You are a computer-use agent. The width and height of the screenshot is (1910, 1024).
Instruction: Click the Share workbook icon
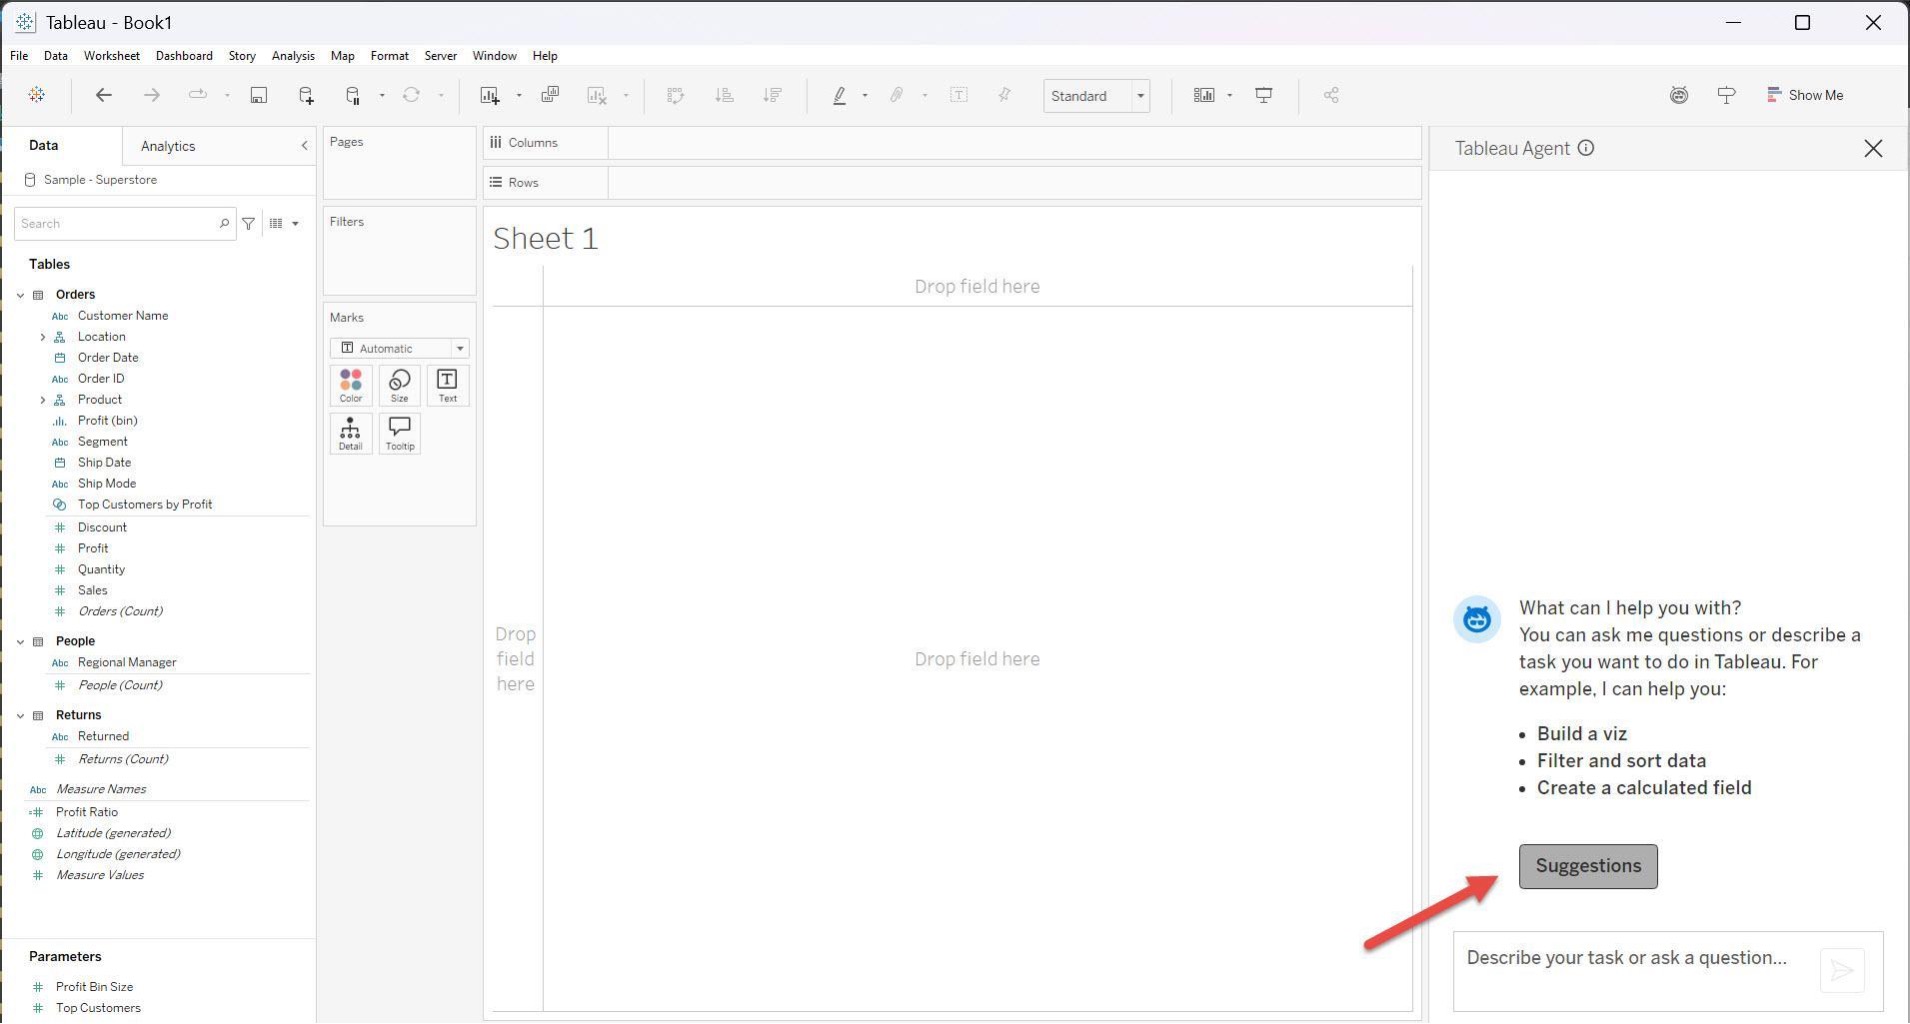click(1331, 95)
